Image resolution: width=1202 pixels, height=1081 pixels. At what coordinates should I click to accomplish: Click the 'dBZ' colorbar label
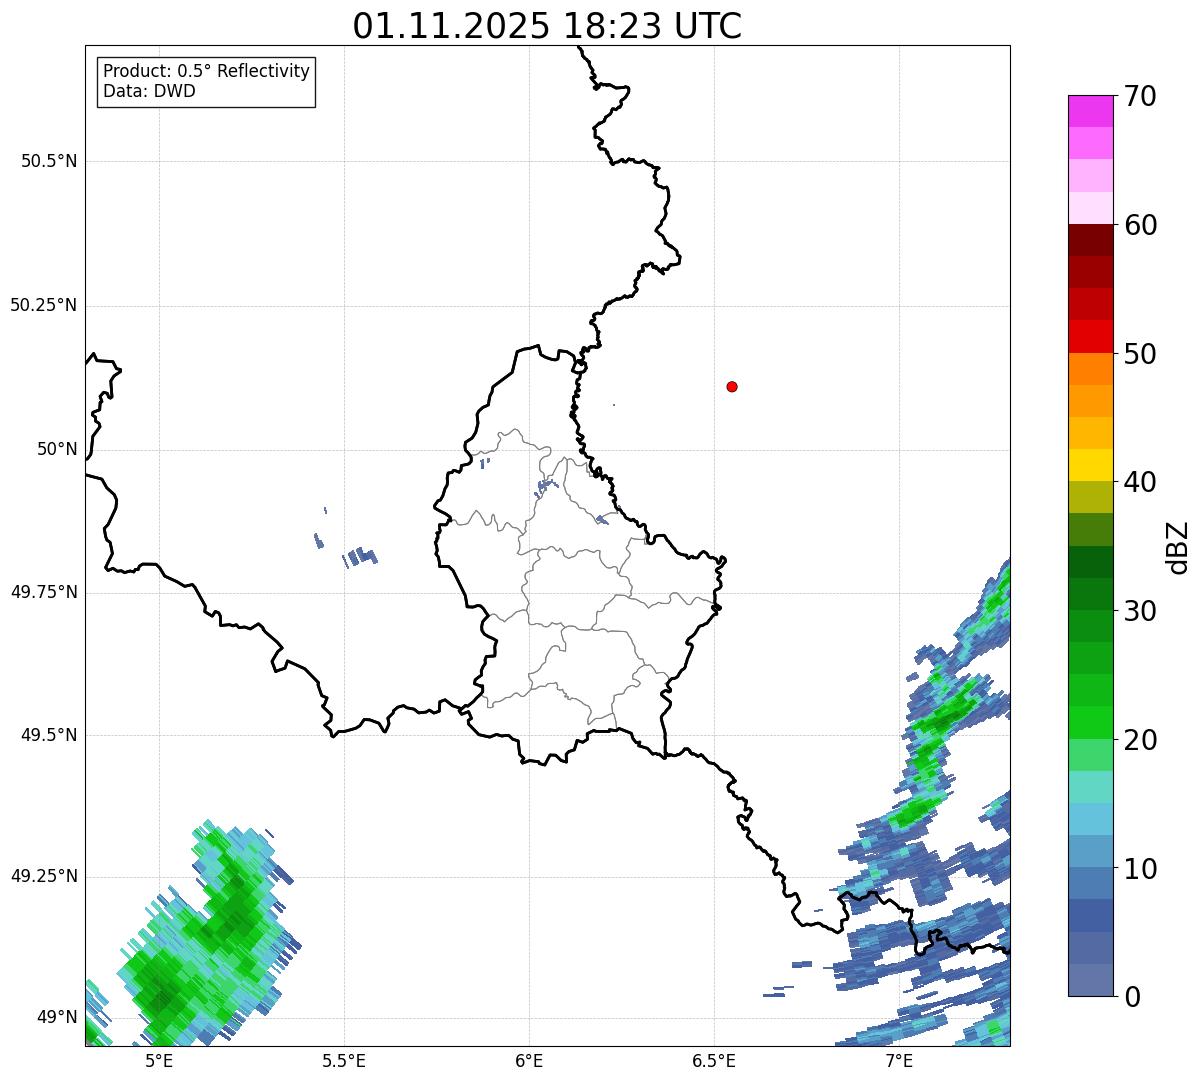click(1178, 547)
